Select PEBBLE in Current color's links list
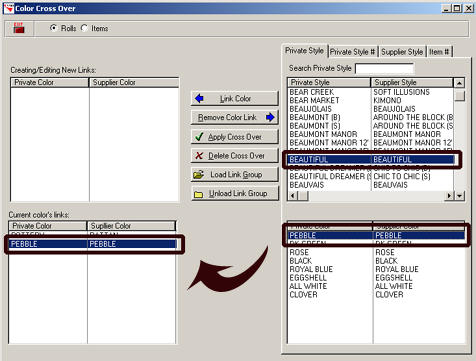Image resolution: width=476 pixels, height=361 pixels. point(92,244)
